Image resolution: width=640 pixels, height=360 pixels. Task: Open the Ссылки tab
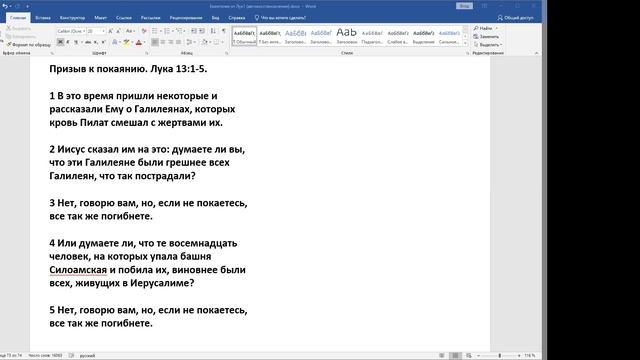tap(124, 18)
